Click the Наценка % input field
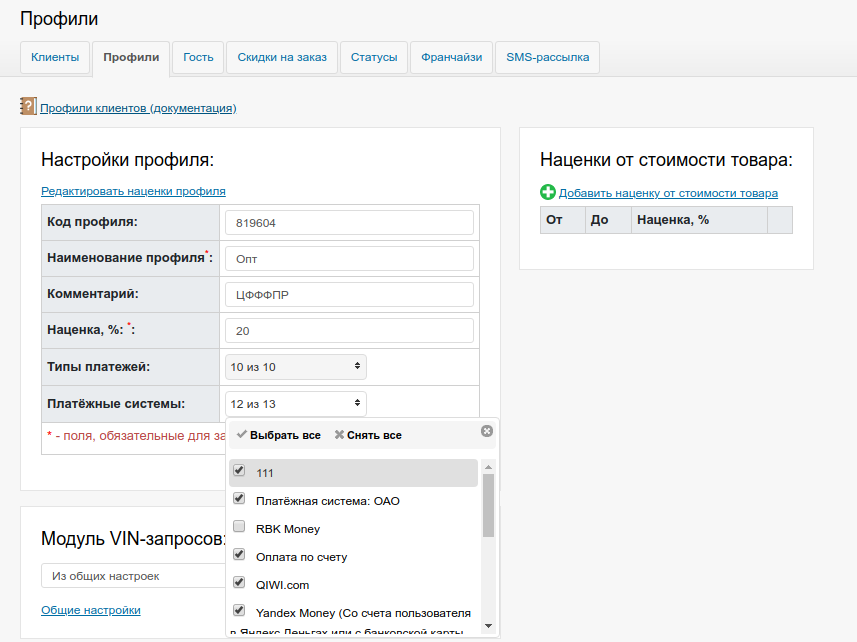 [349, 331]
